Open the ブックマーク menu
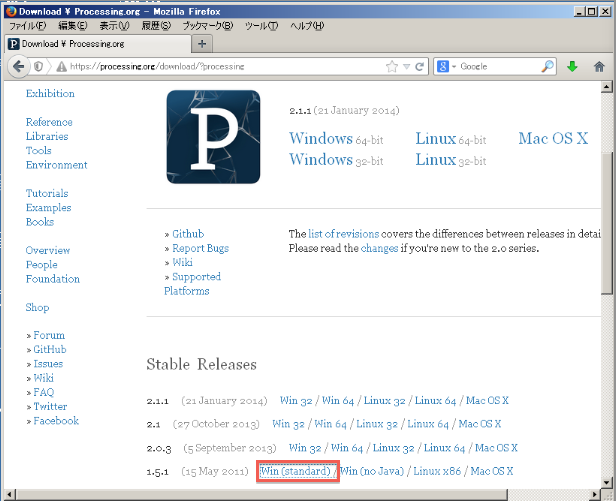The image size is (616, 501). tap(206, 25)
